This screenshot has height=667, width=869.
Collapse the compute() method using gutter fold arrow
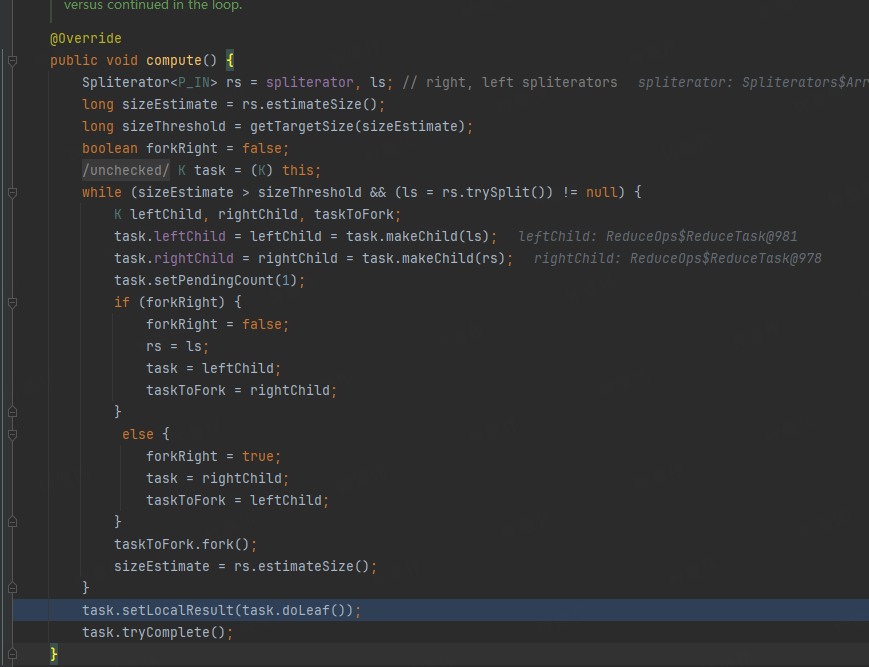(10, 60)
